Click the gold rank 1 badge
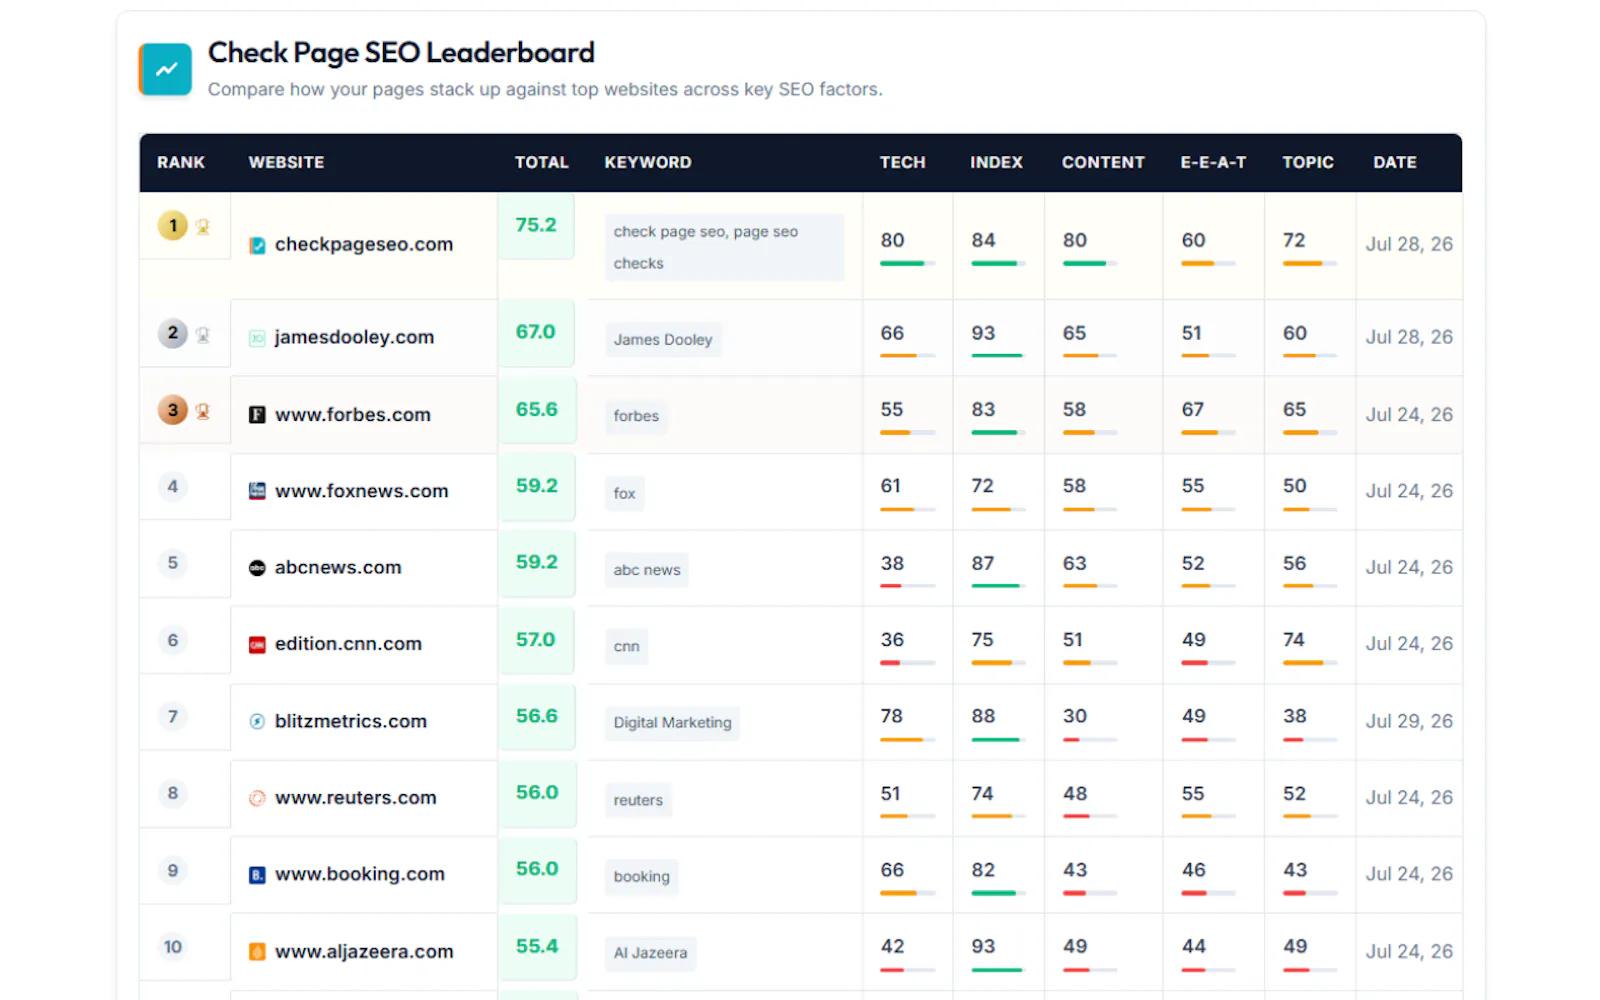This screenshot has height=1000, width=1600. (173, 226)
